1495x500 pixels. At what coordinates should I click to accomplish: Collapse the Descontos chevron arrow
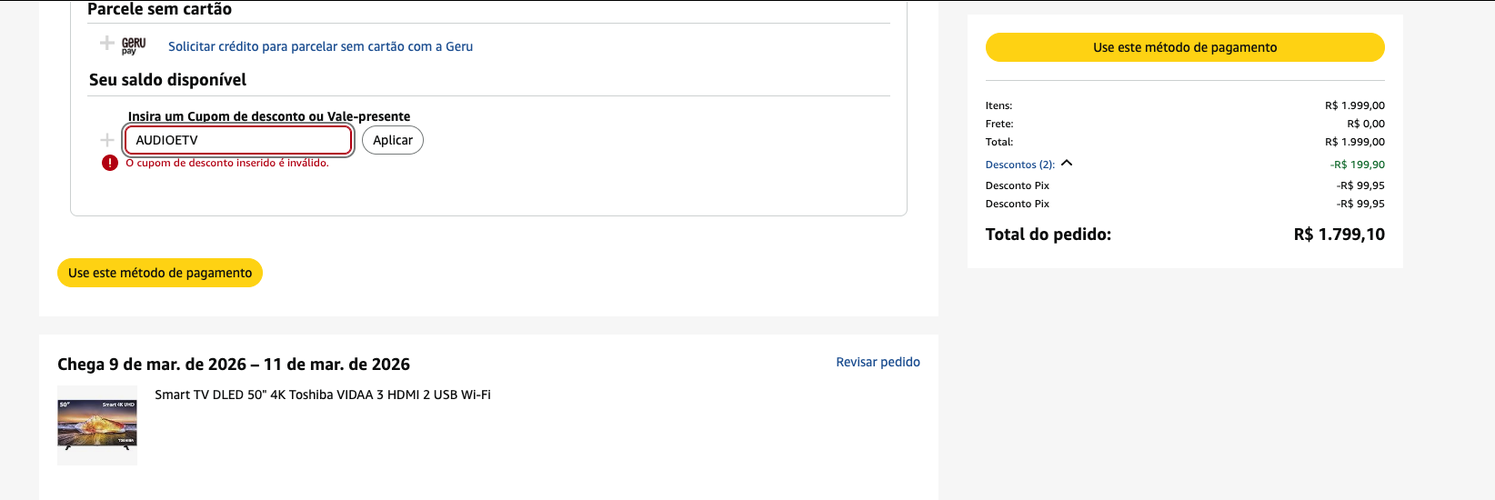(1066, 163)
